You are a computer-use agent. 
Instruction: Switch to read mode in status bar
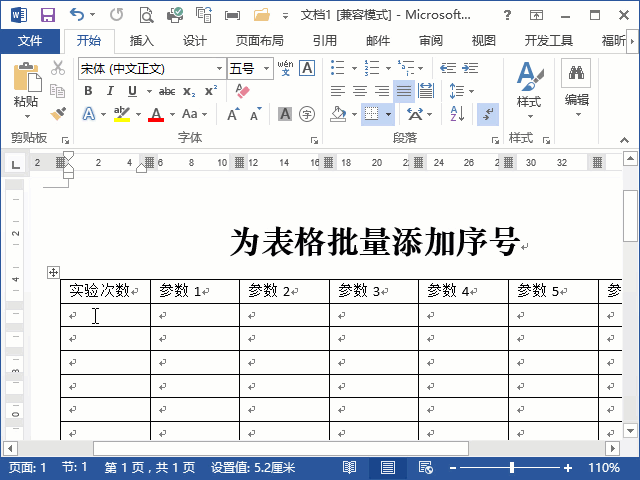pyautogui.click(x=349, y=467)
